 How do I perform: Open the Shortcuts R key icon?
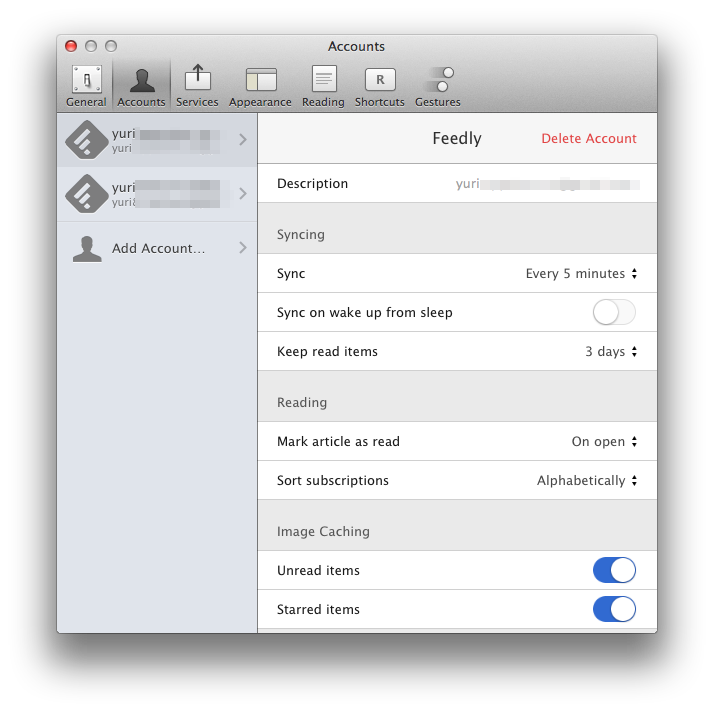pyautogui.click(x=380, y=80)
